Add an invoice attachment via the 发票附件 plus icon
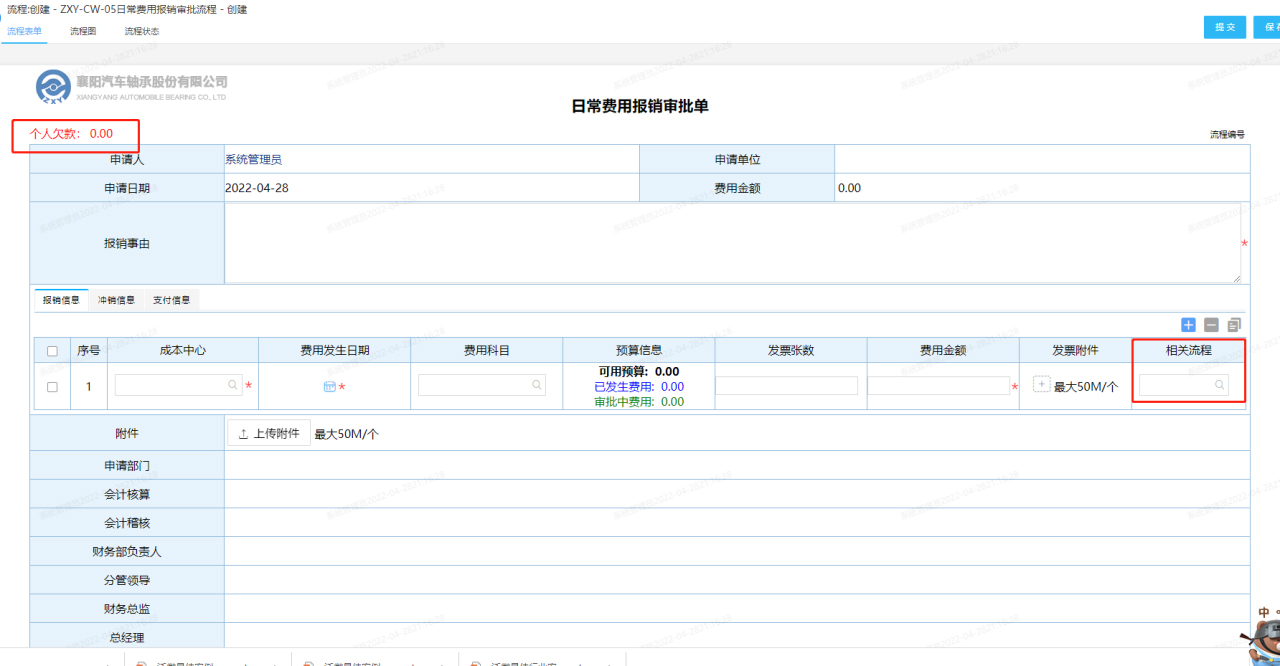Screen dimensions: 1280x666 tap(1041, 385)
